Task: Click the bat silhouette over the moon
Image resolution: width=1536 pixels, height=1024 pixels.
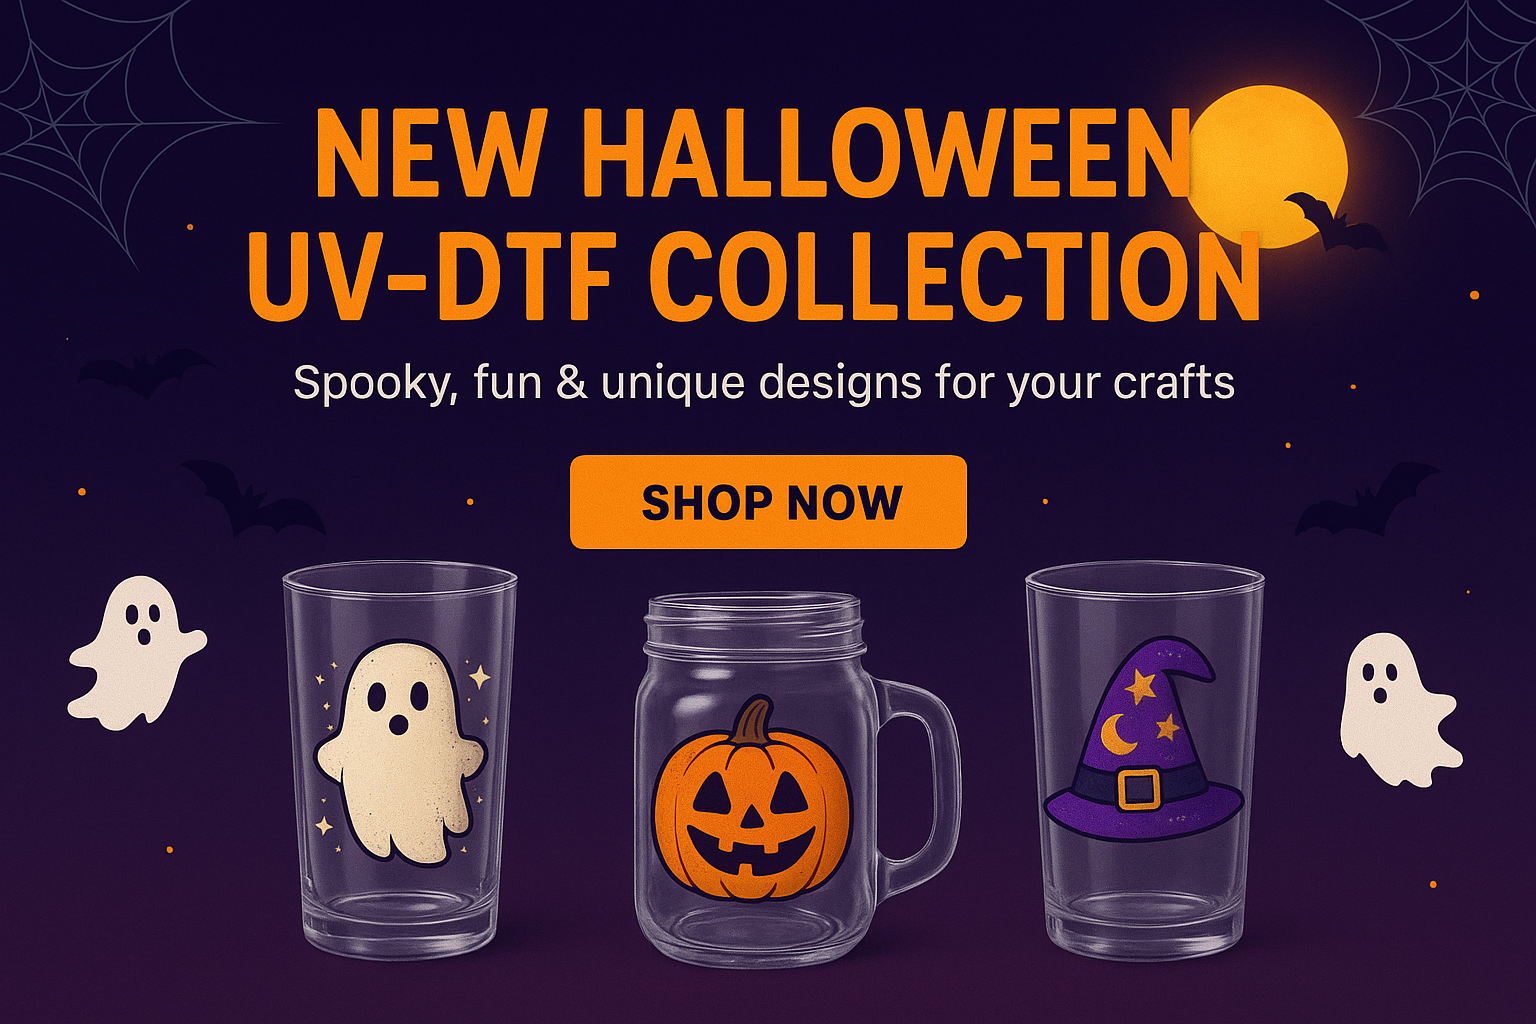Action: click(x=1333, y=222)
